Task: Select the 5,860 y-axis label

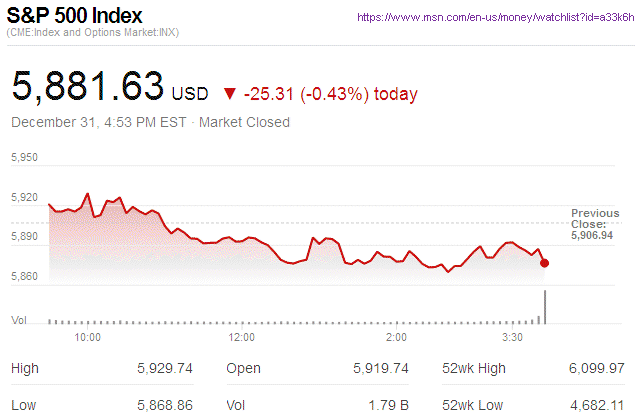Action: coord(24,276)
